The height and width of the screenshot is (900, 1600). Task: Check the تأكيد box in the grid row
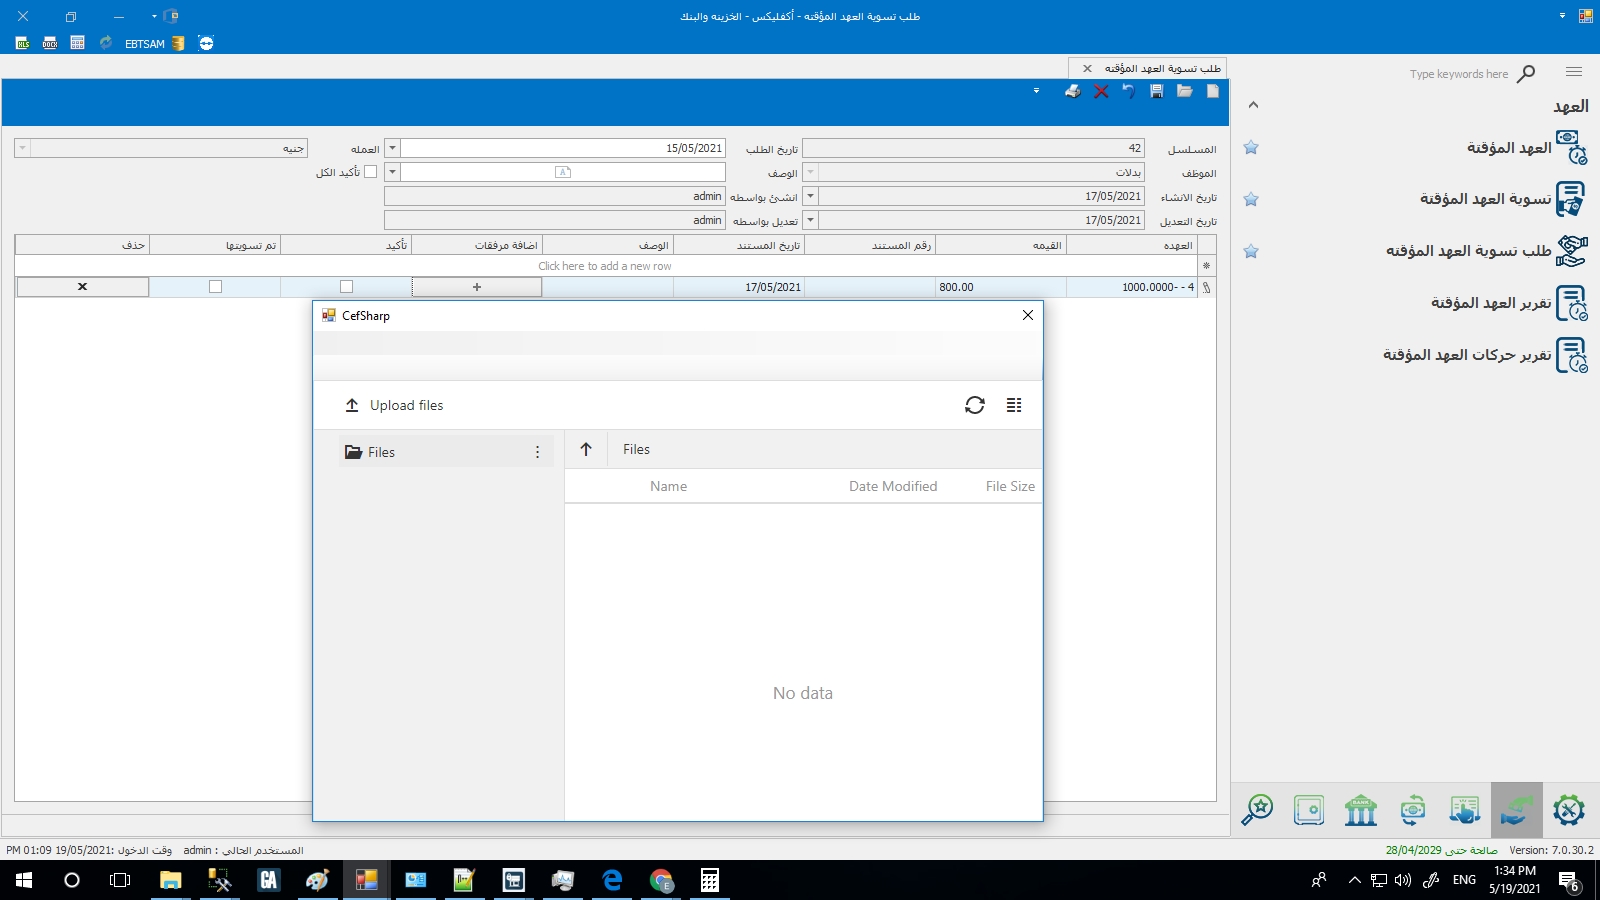pos(346,287)
